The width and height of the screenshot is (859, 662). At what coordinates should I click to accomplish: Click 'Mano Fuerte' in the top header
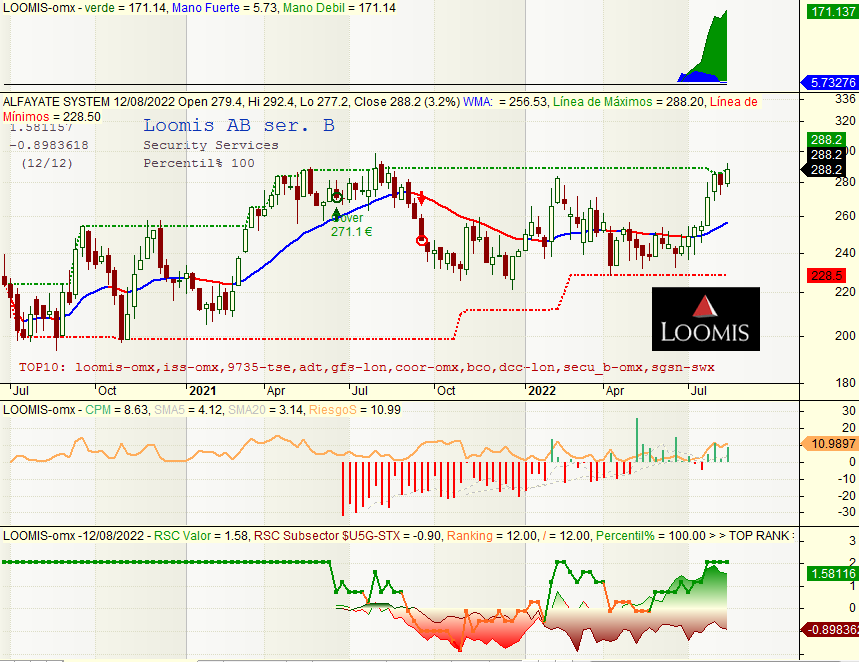pyautogui.click(x=206, y=8)
